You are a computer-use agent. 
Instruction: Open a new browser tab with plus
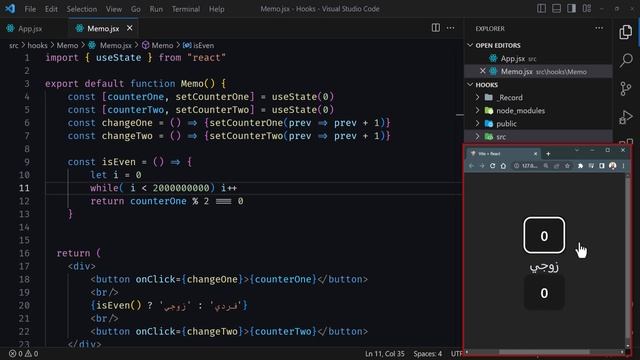pyautogui.click(x=548, y=154)
